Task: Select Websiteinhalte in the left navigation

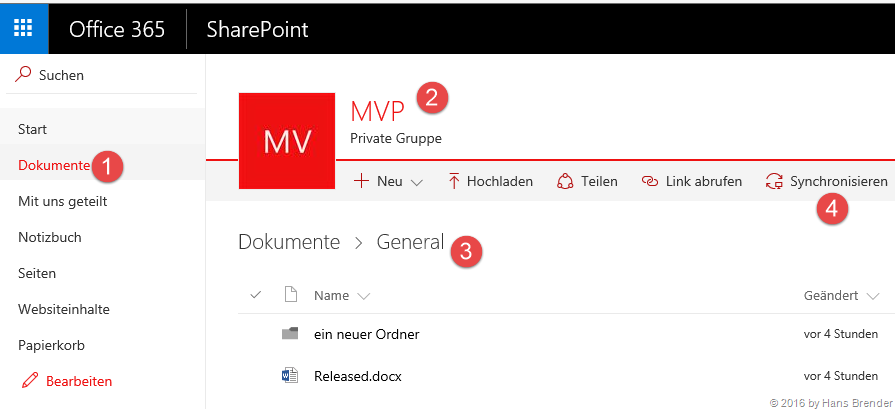Action: tap(64, 309)
